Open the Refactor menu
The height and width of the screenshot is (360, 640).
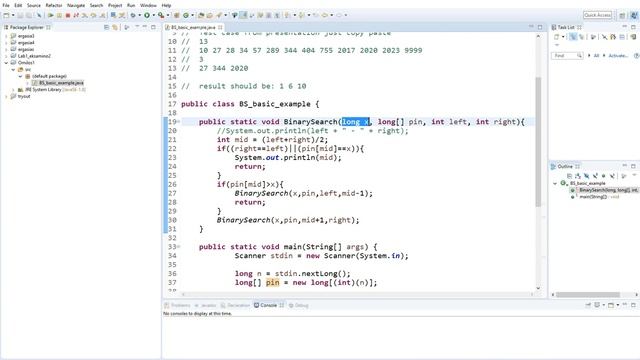coord(54,5)
